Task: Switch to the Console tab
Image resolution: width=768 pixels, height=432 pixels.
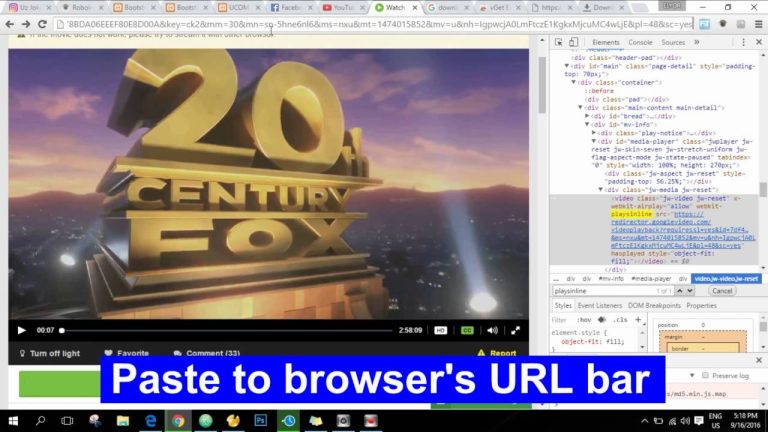Action: pyautogui.click(x=640, y=42)
